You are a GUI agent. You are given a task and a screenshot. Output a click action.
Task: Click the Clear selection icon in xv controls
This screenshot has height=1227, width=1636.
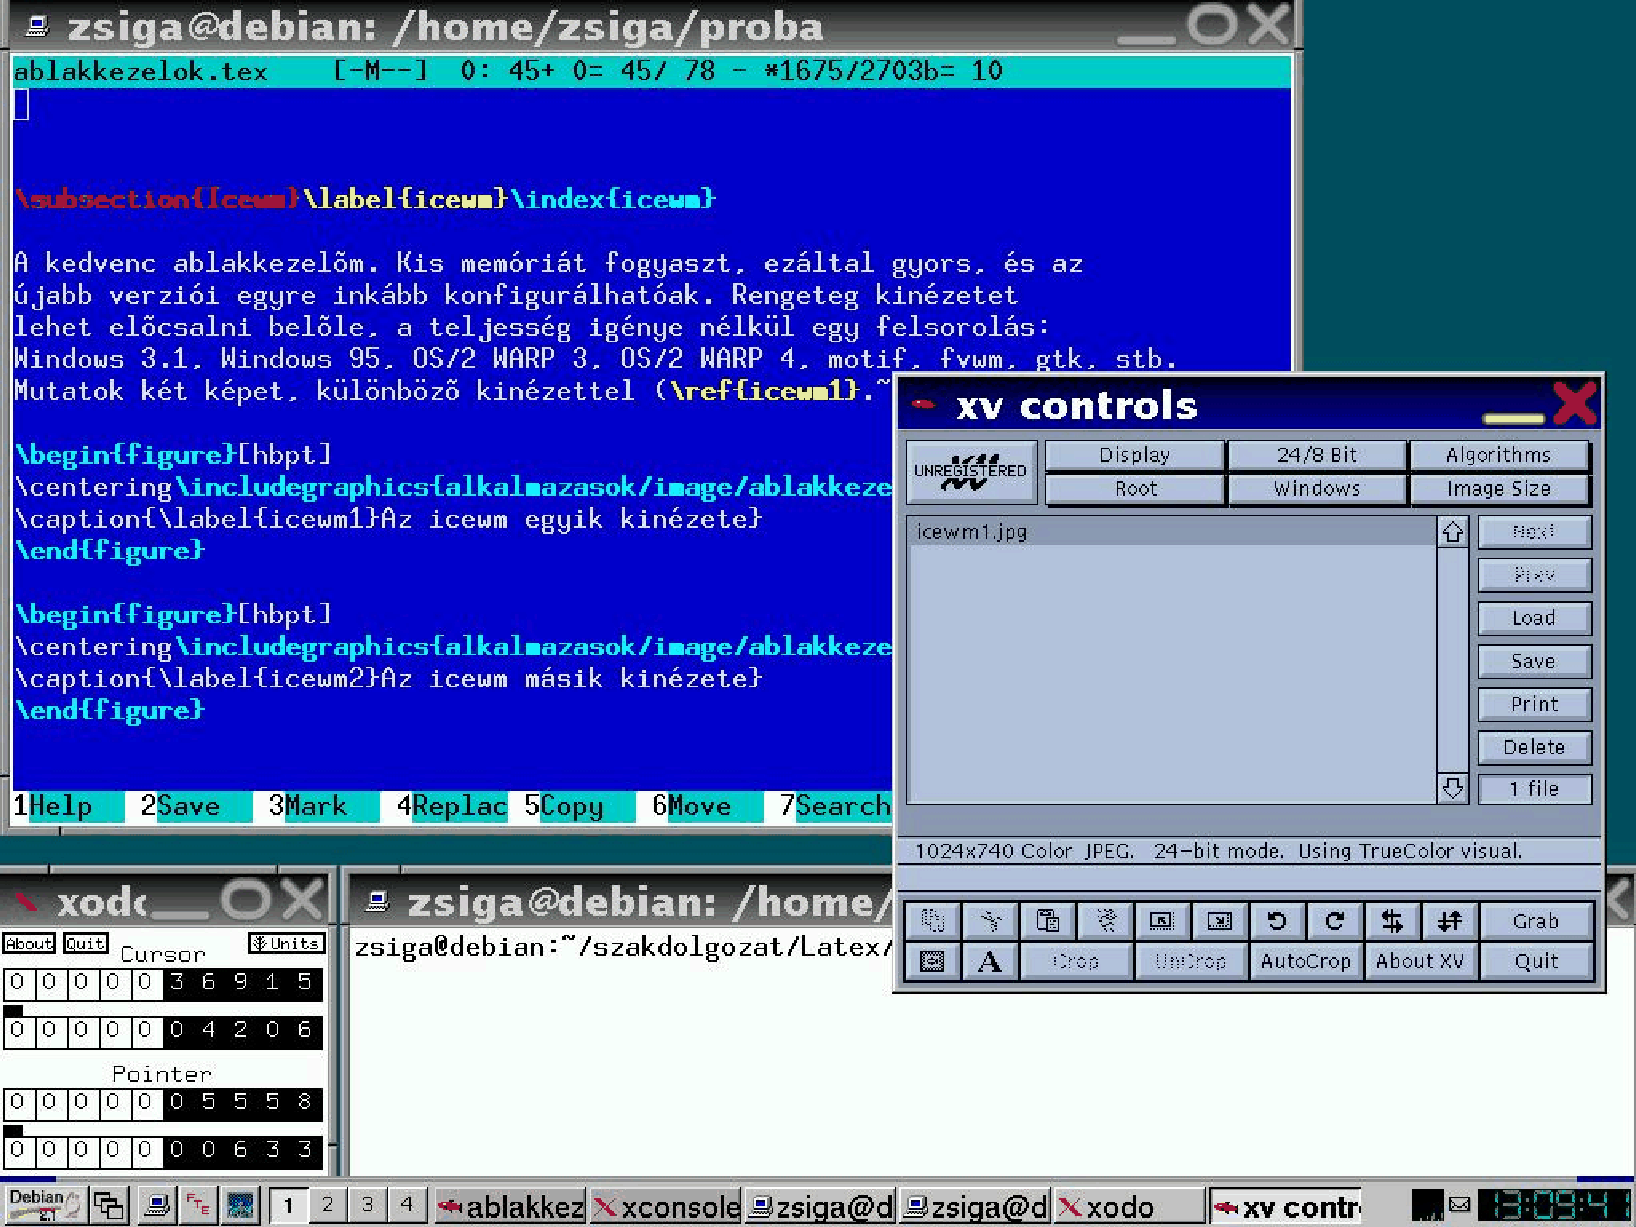click(x=1106, y=920)
